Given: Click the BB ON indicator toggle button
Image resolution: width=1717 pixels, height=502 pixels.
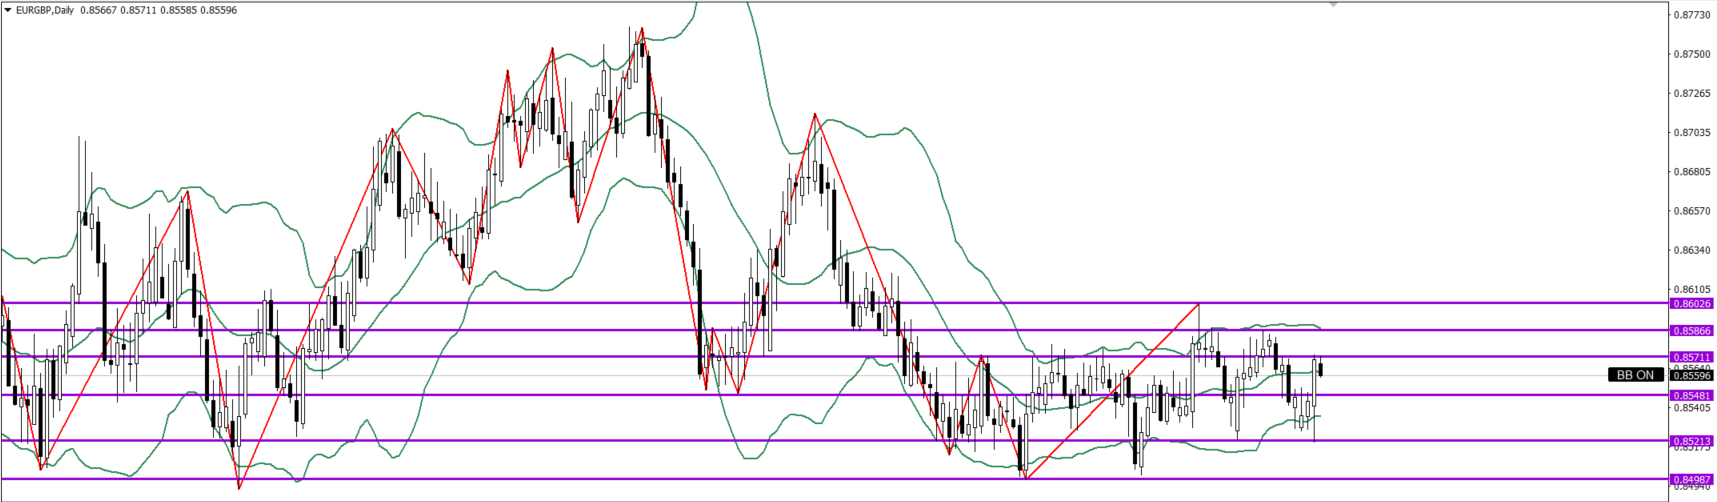Looking at the screenshot, I should (1635, 375).
